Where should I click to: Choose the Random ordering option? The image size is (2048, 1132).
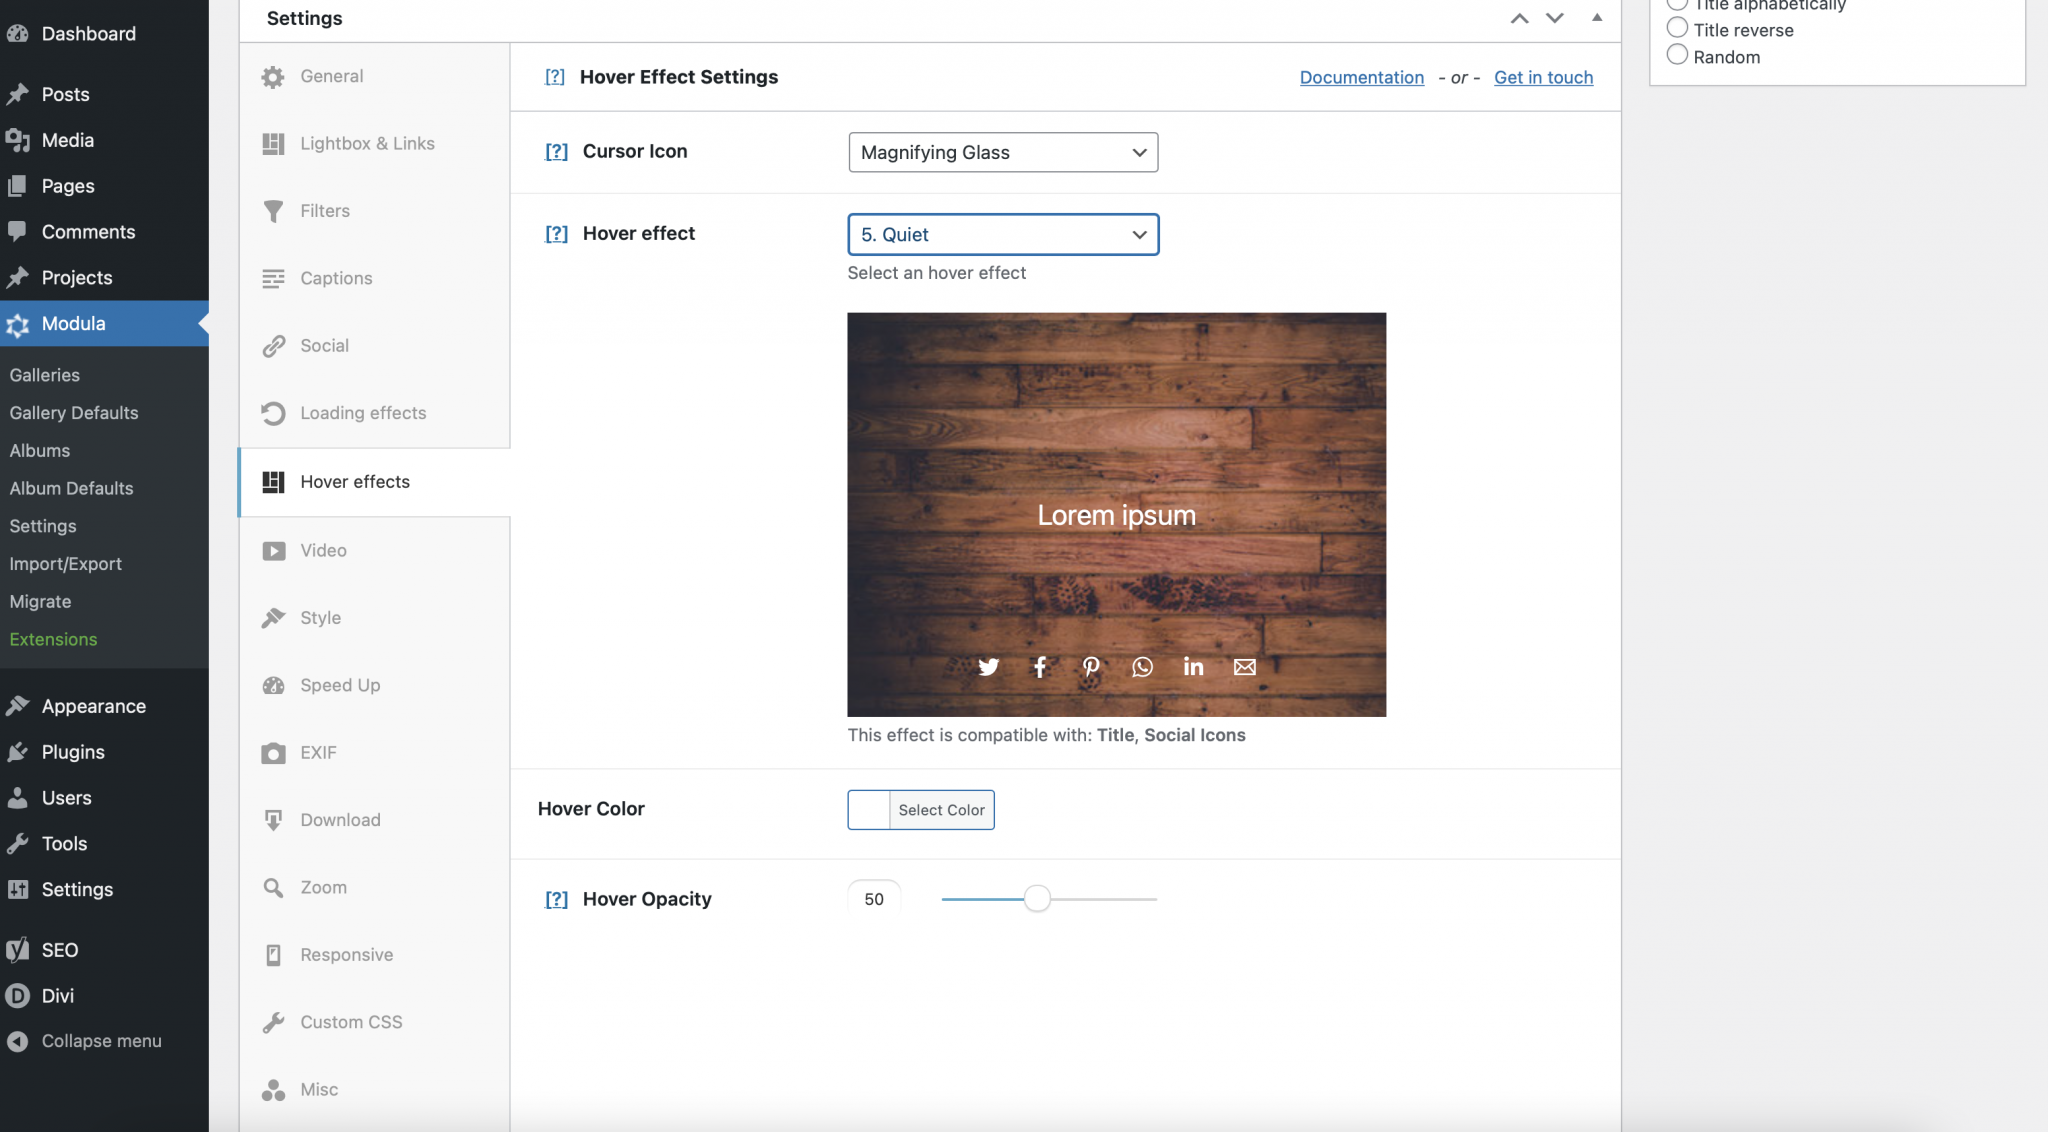coord(1677,54)
